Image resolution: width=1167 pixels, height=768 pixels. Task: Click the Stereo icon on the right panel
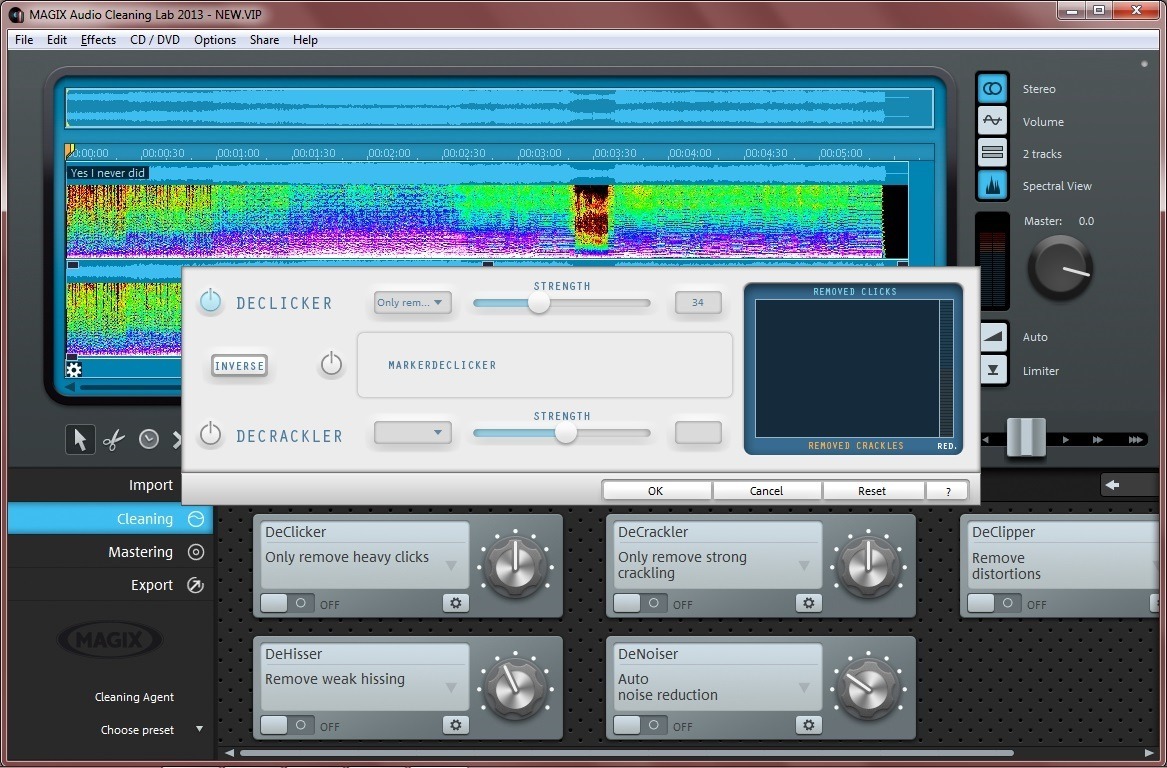(991, 88)
